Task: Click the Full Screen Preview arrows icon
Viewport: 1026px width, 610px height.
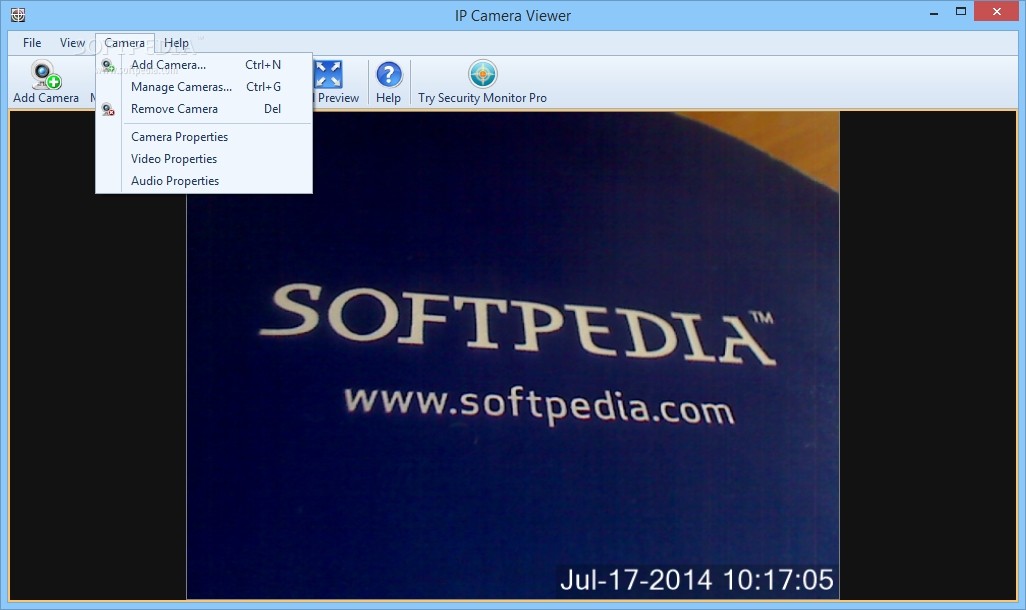Action: [328, 75]
